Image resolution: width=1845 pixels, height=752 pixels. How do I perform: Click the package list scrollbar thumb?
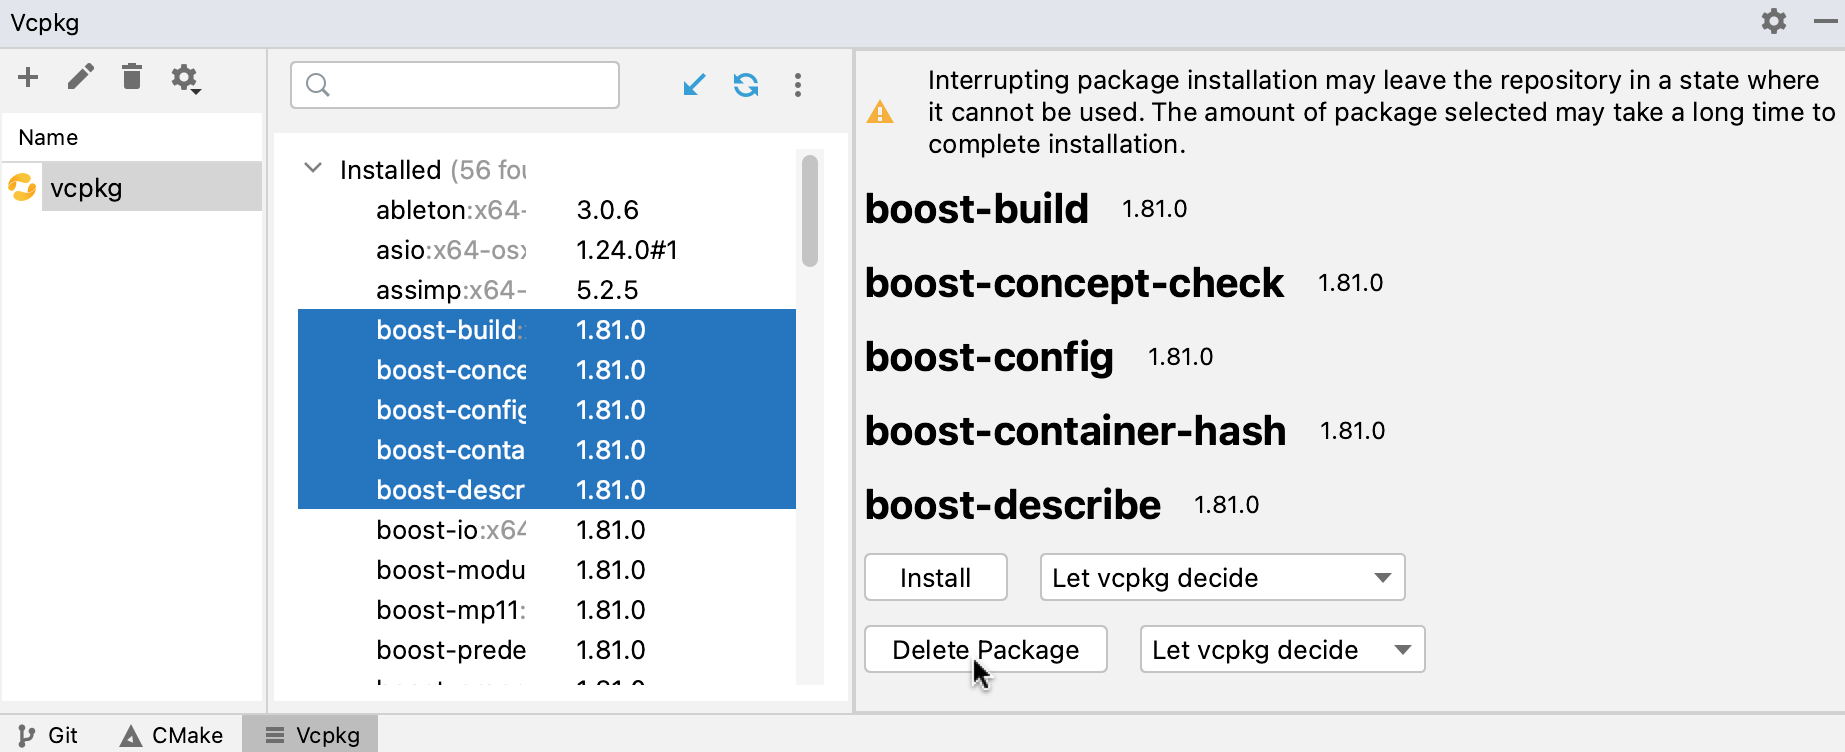tap(810, 210)
